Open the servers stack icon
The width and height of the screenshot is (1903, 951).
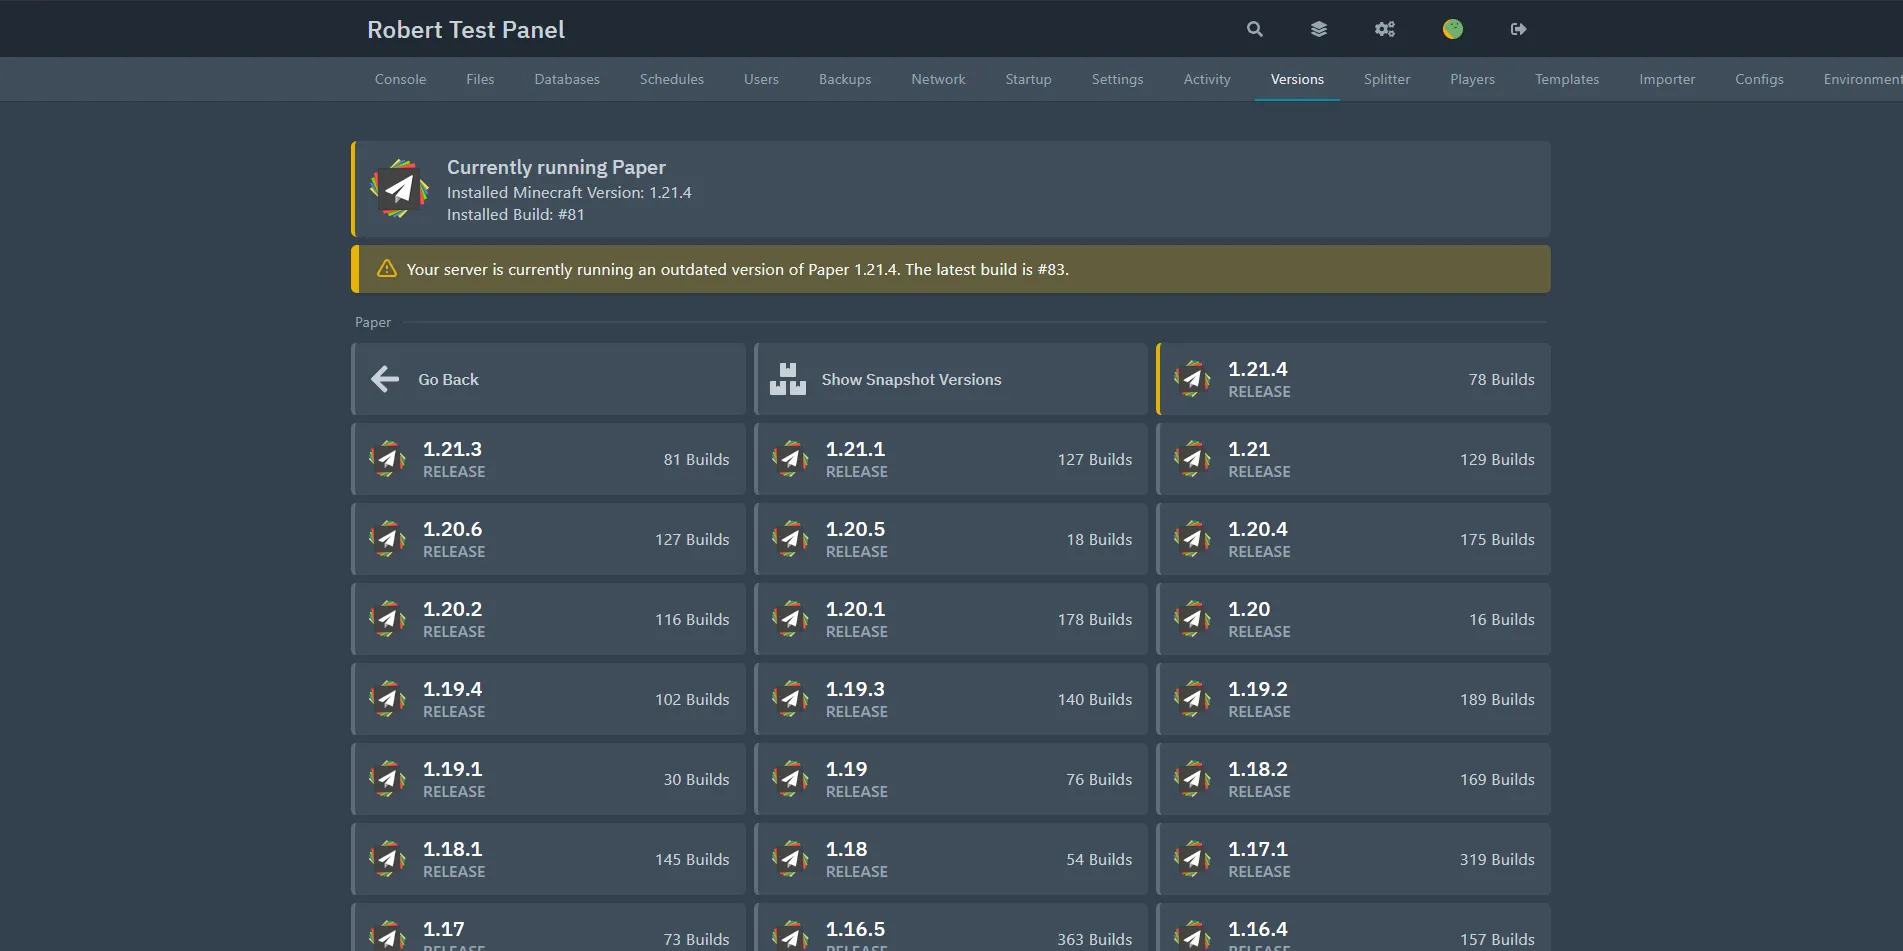(1319, 29)
